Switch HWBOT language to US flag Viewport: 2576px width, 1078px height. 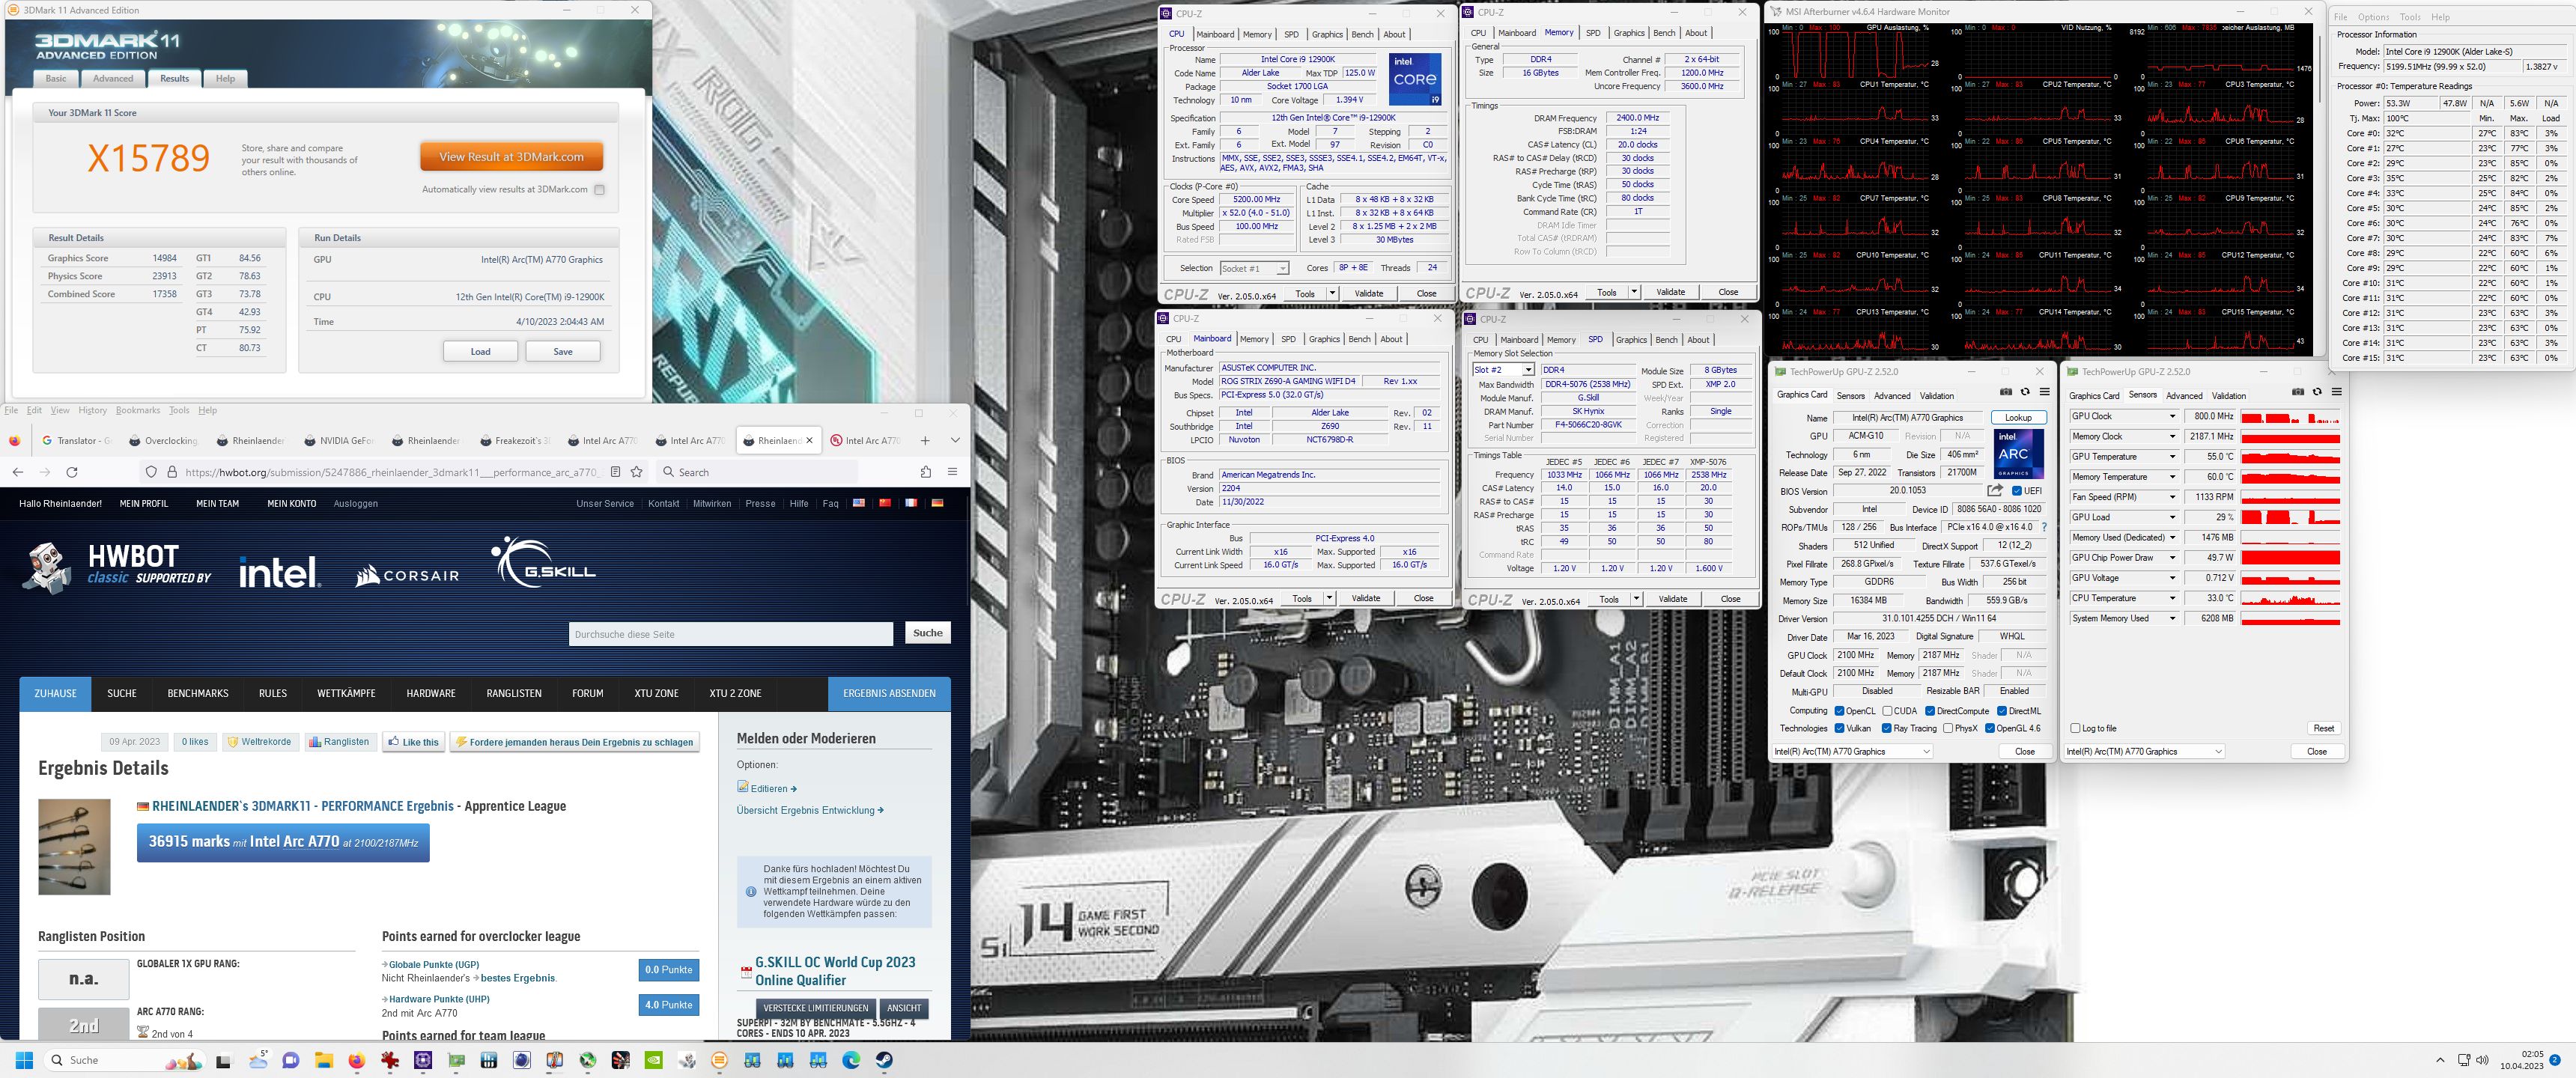tap(858, 503)
